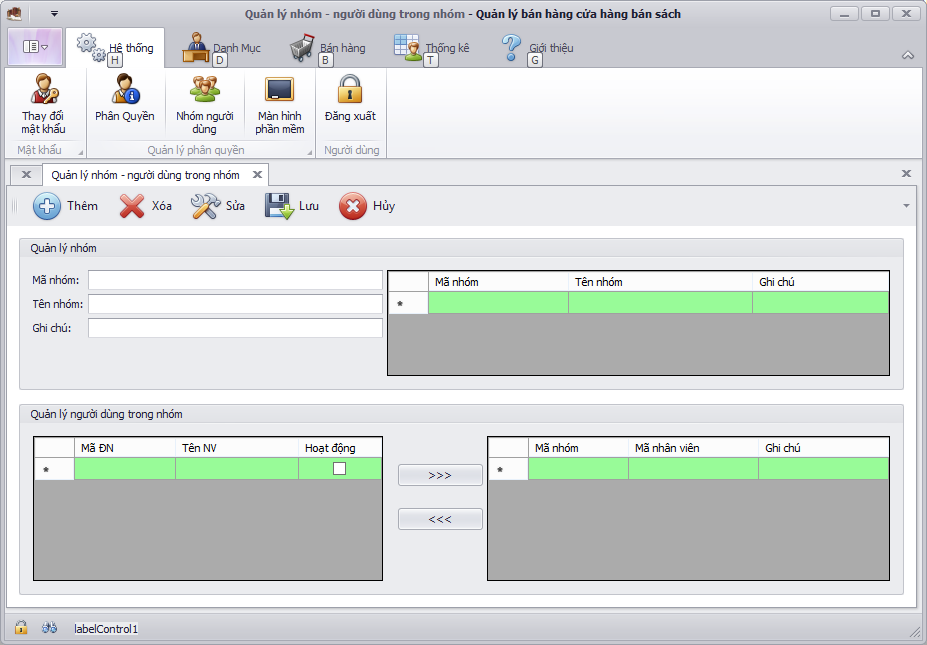The height and width of the screenshot is (645, 927).
Task: Open the quick access toolbar dropdown arrow
Action: 54,13
